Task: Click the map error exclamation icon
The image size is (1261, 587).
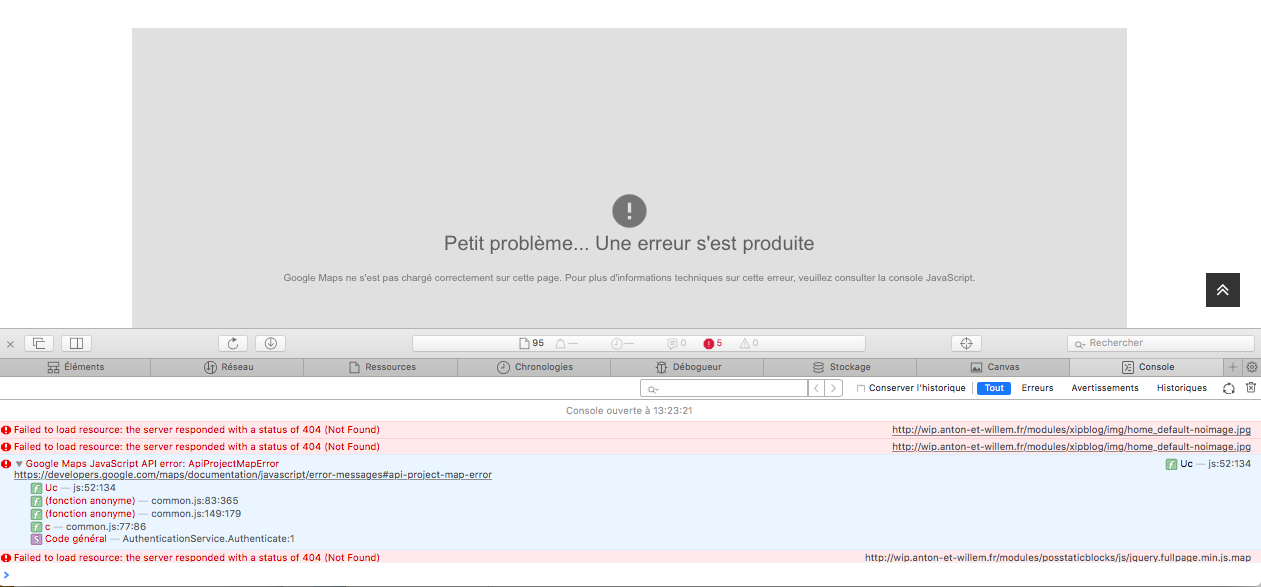Action: pyautogui.click(x=629, y=211)
